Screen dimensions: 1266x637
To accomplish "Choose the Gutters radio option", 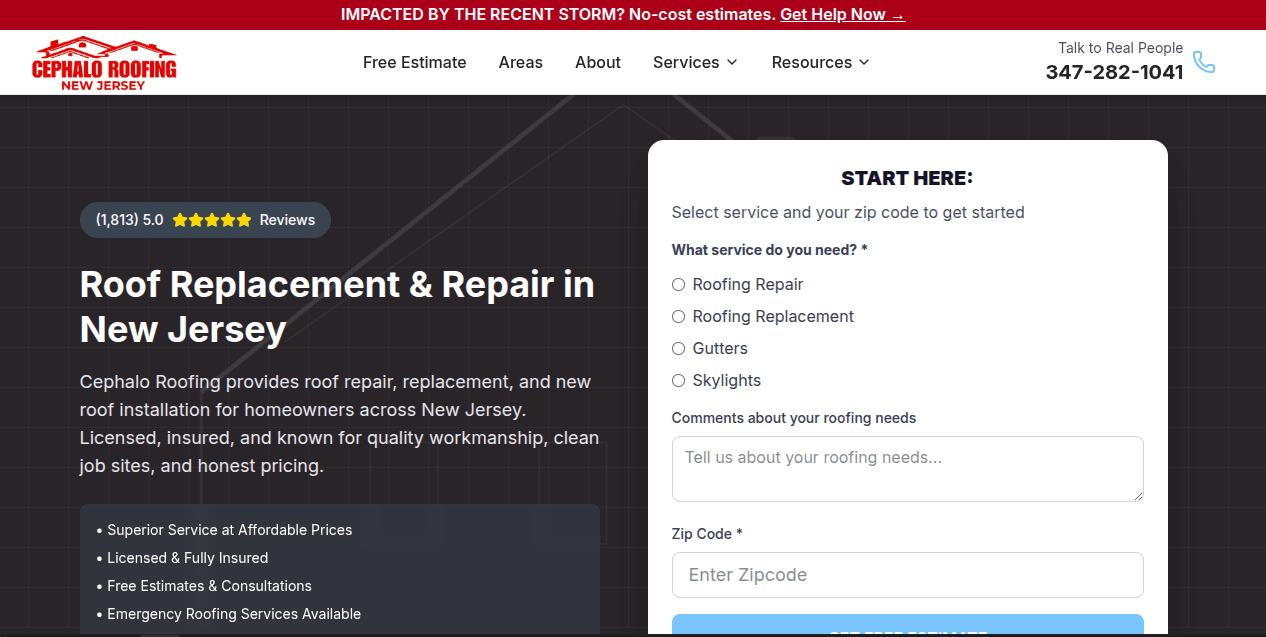I will 678,349.
